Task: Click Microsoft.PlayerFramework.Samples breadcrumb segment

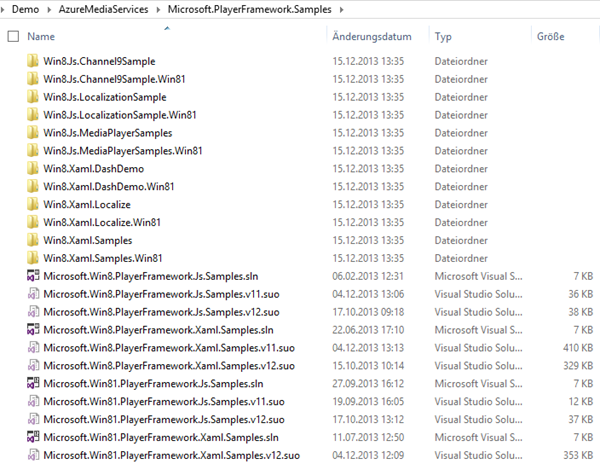Action: [x=249, y=10]
